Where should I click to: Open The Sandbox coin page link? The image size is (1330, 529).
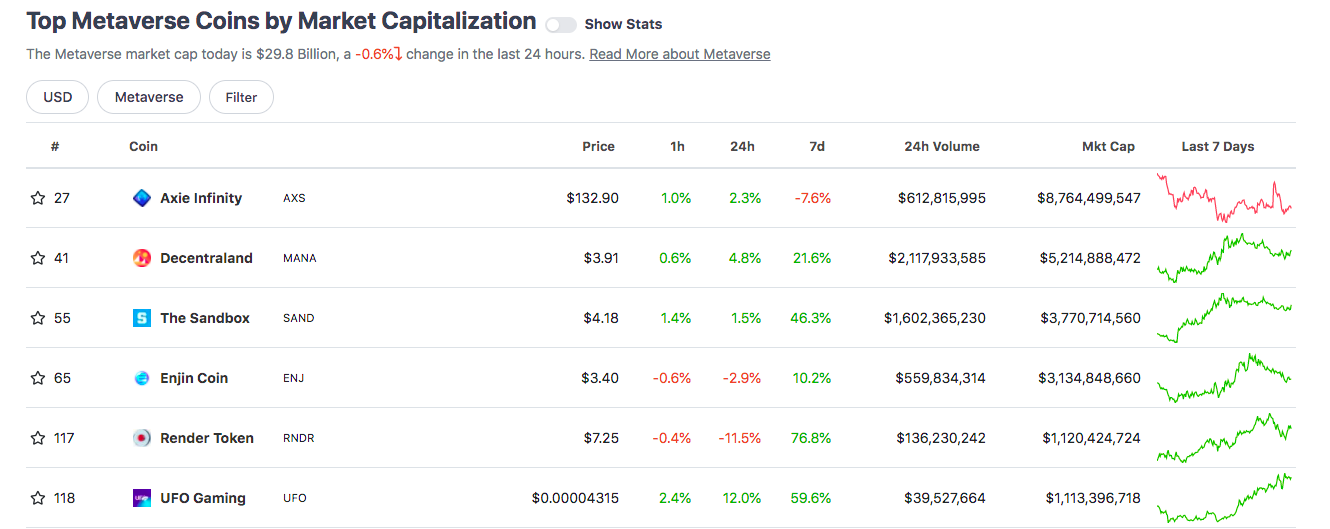point(205,318)
